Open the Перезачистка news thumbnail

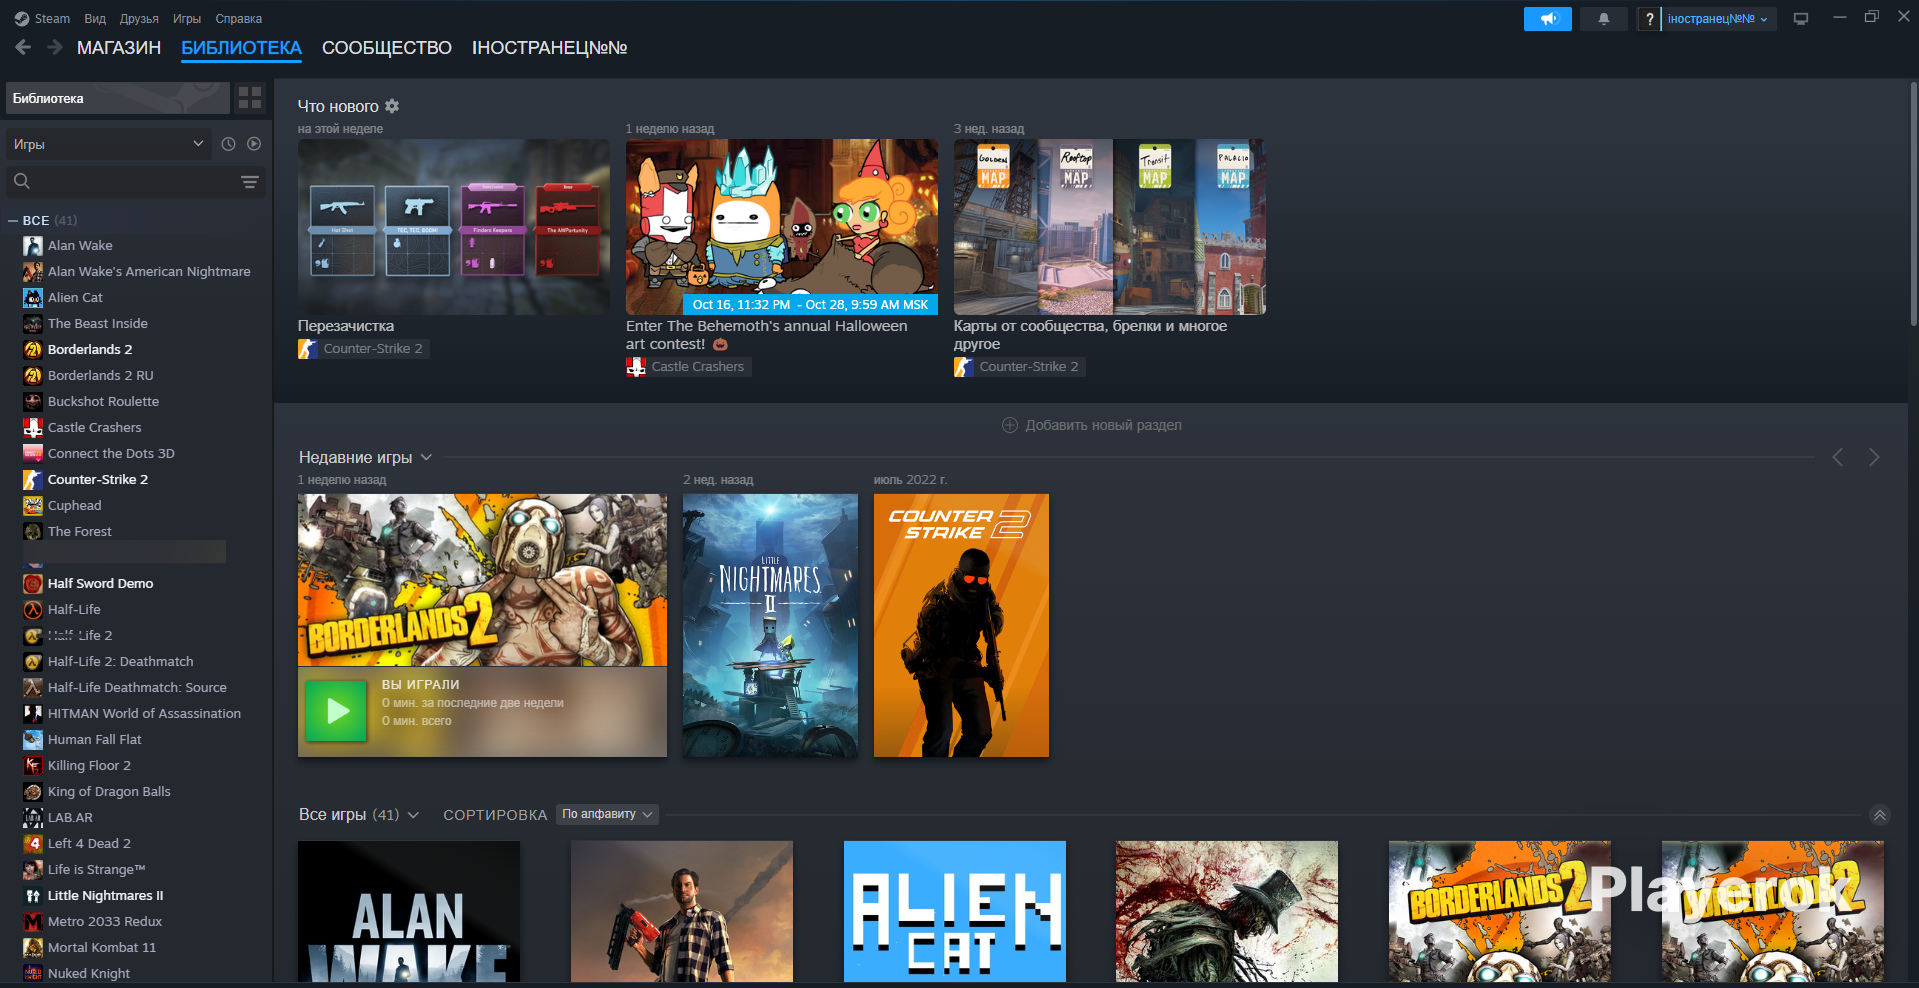pos(454,227)
